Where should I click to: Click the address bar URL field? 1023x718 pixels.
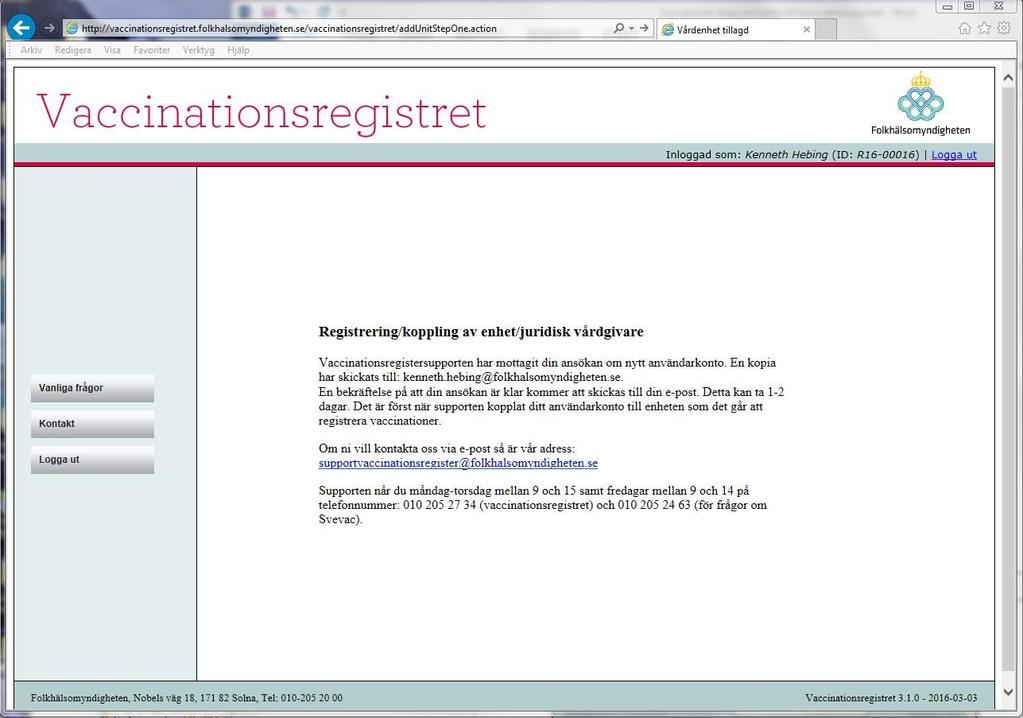(x=339, y=29)
